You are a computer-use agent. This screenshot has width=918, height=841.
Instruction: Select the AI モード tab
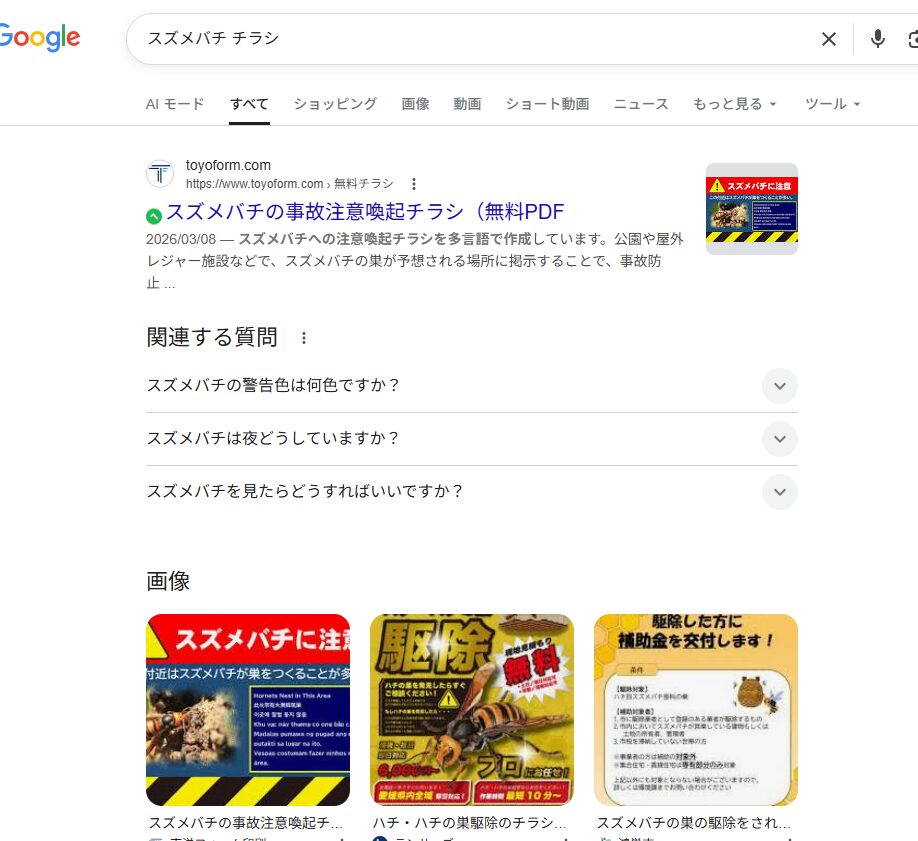click(174, 104)
